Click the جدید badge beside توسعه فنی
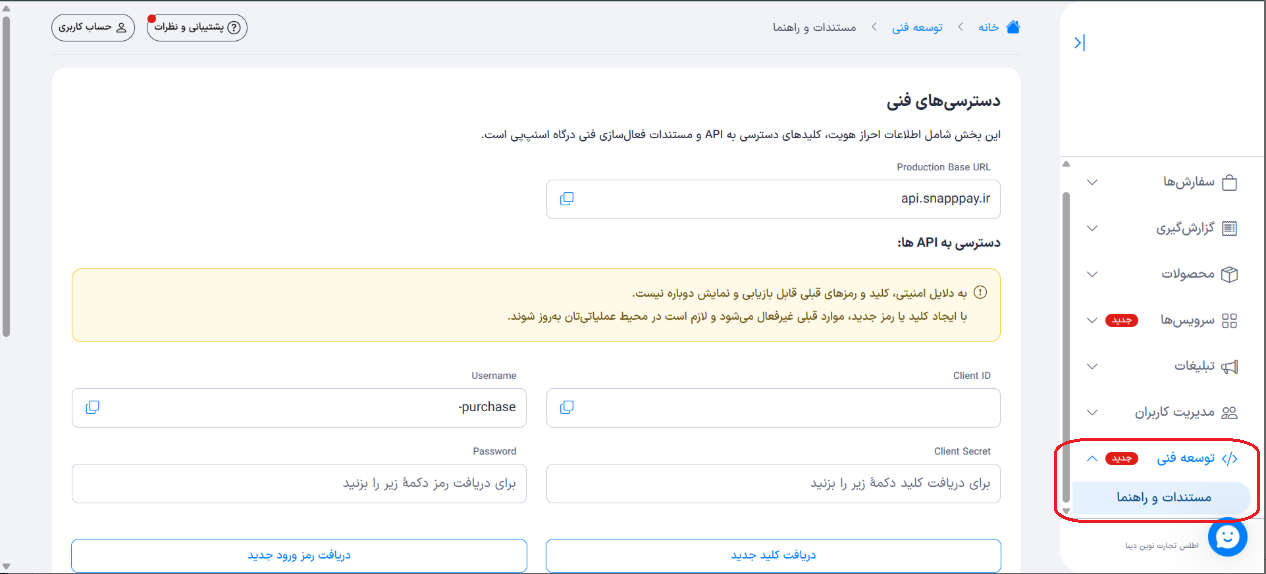 pyautogui.click(x=1122, y=458)
